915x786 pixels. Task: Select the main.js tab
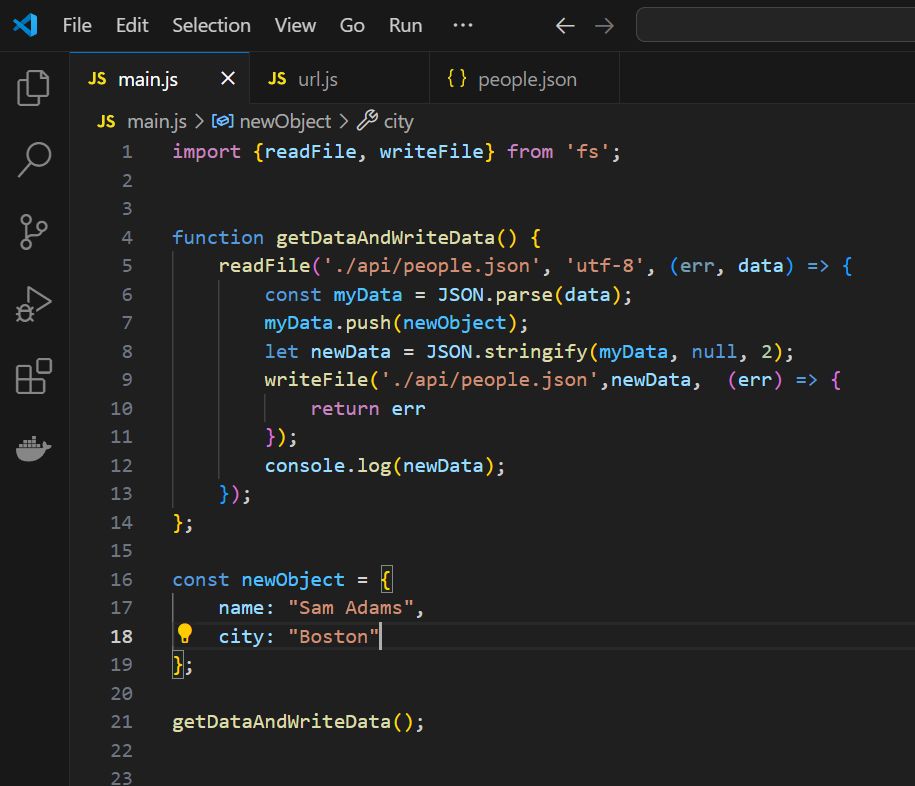coord(159,78)
